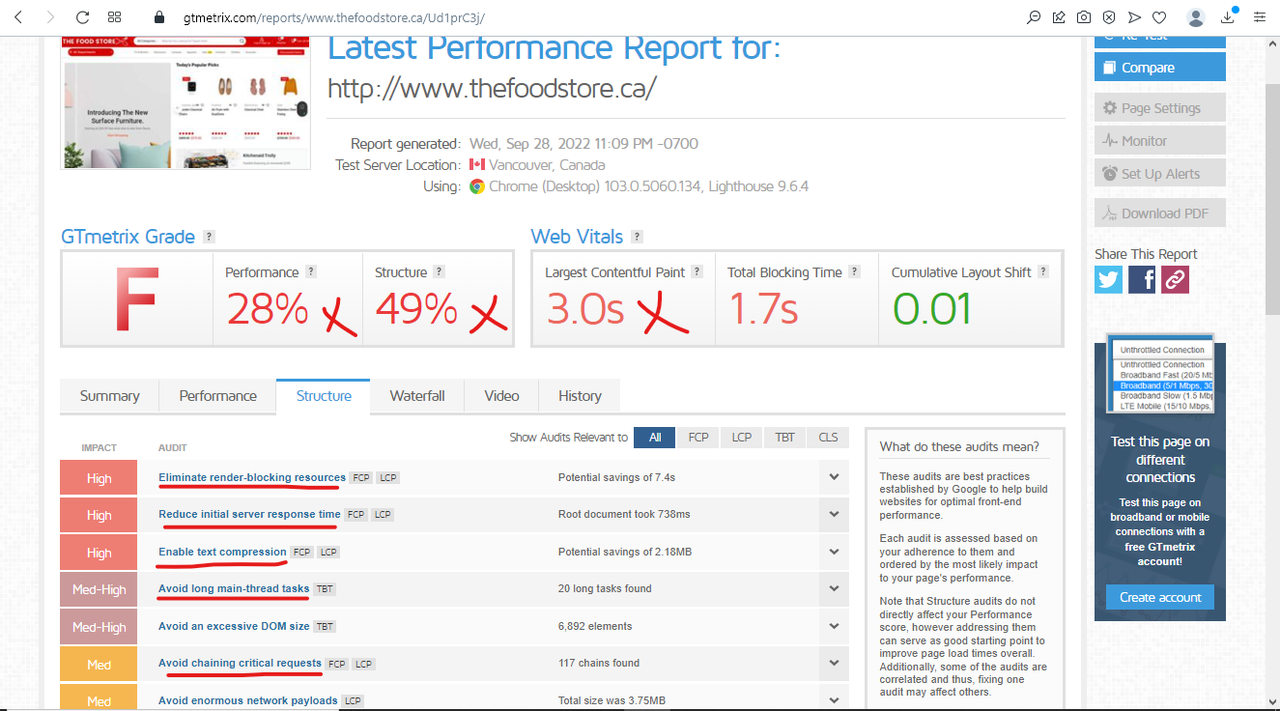Open Avoid long main-thread tasks link
The height and width of the screenshot is (711, 1280).
tap(234, 589)
